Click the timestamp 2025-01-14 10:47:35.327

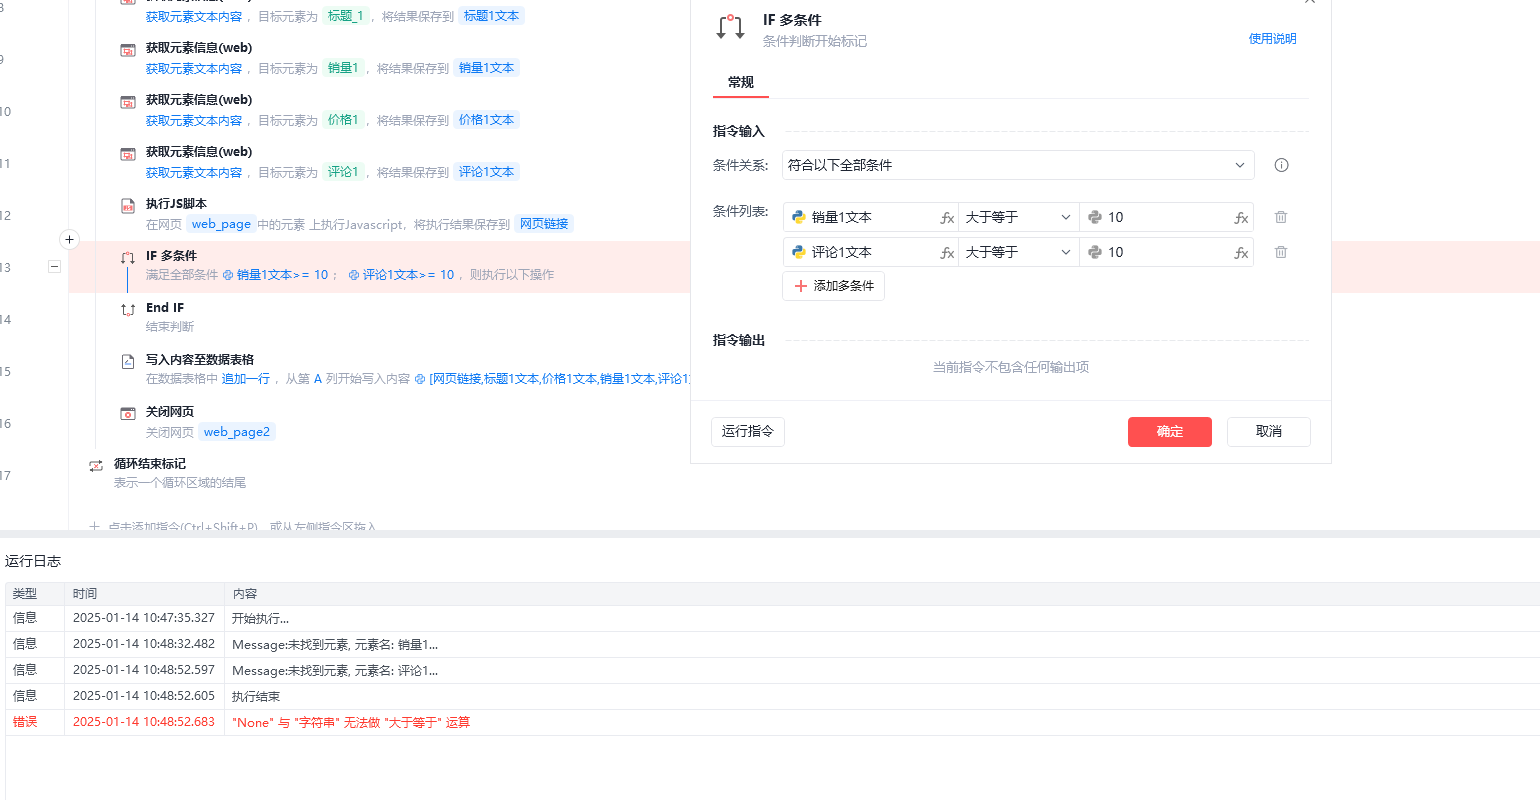144,618
